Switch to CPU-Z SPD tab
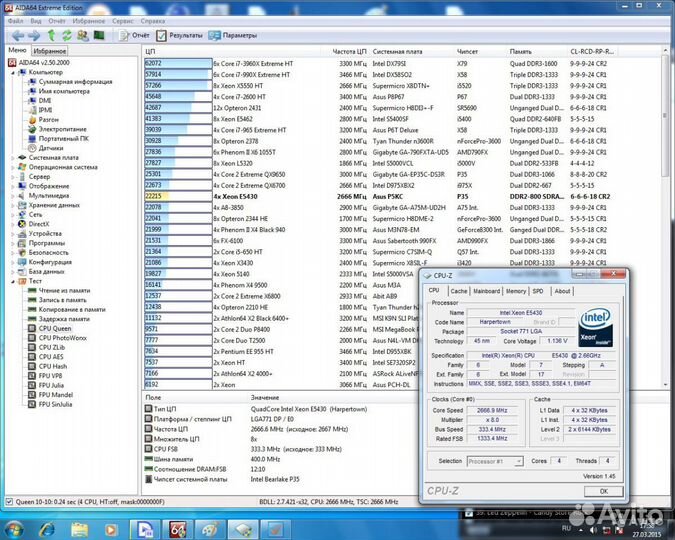 point(538,291)
